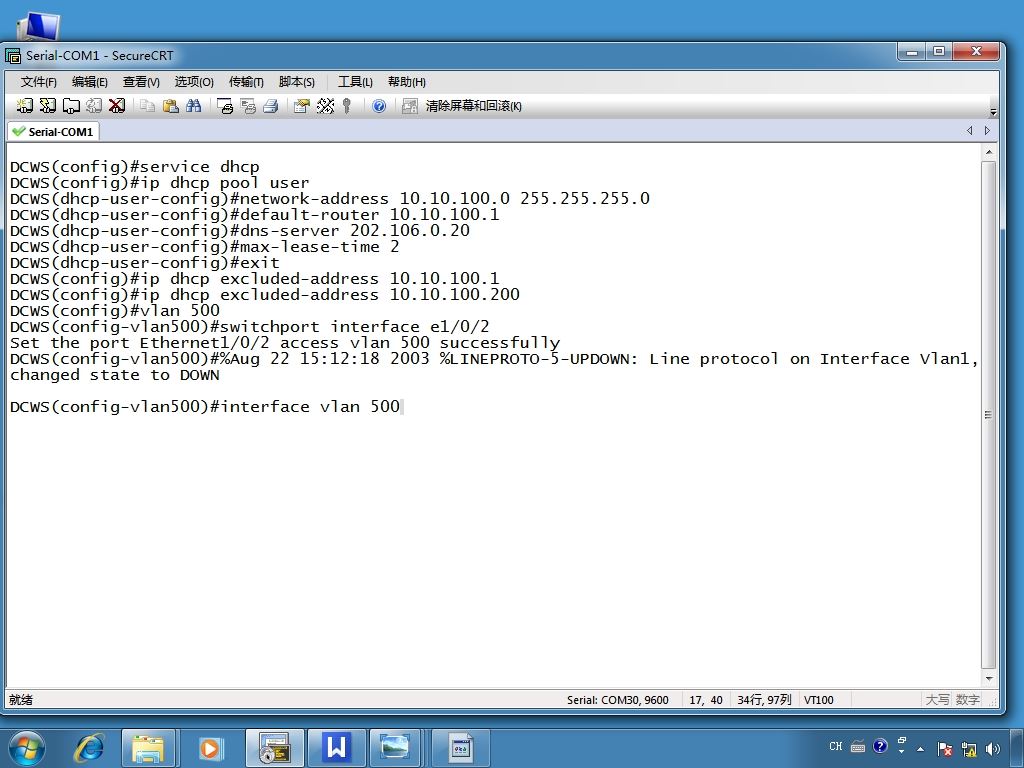Click the 'DCWS(config)#vlan 500' line
The width and height of the screenshot is (1024, 768).
(x=115, y=311)
